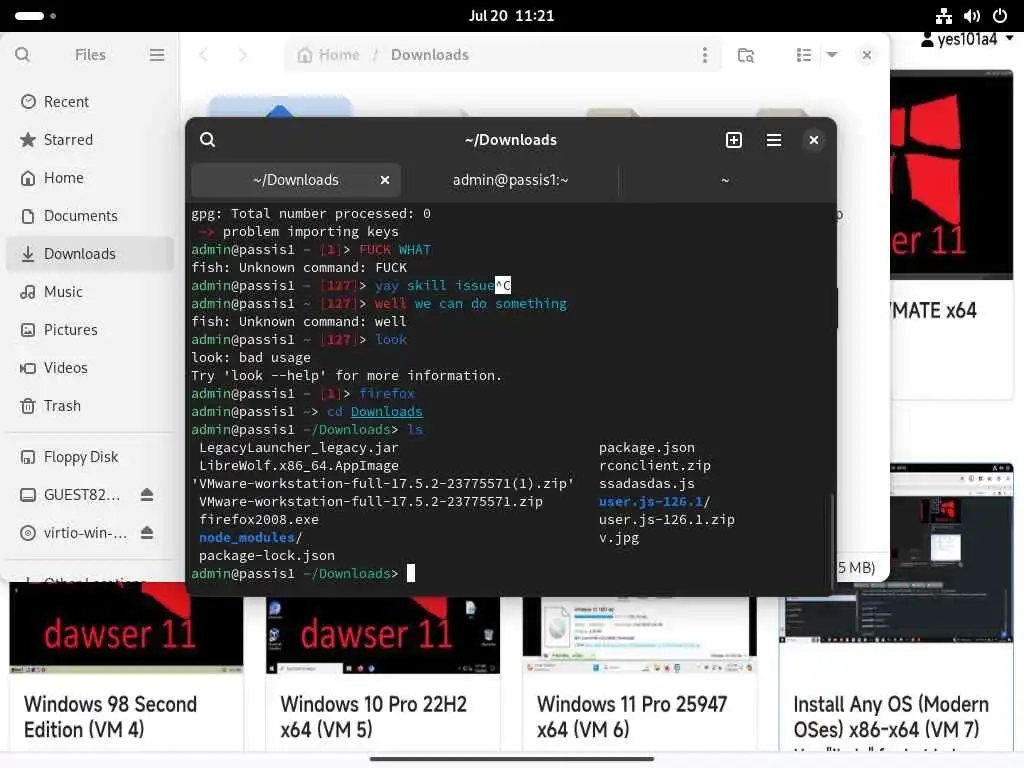The image size is (1024, 768).
Task: Open the Activities pill in top bar
Action: click(x=35, y=16)
